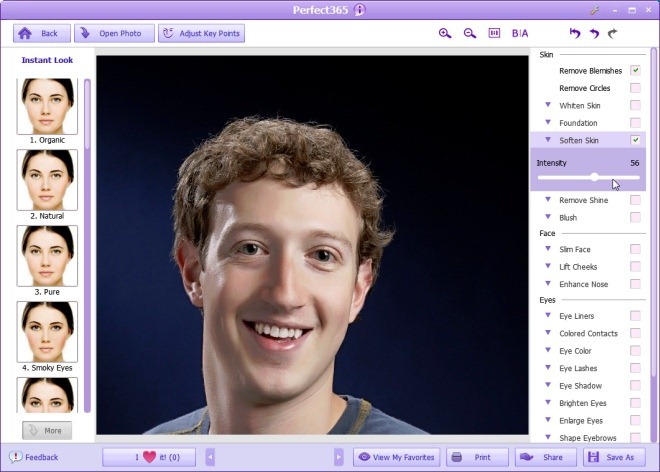The width and height of the screenshot is (660, 472).
Task: Click the printer icon on Print
Action: 457,457
